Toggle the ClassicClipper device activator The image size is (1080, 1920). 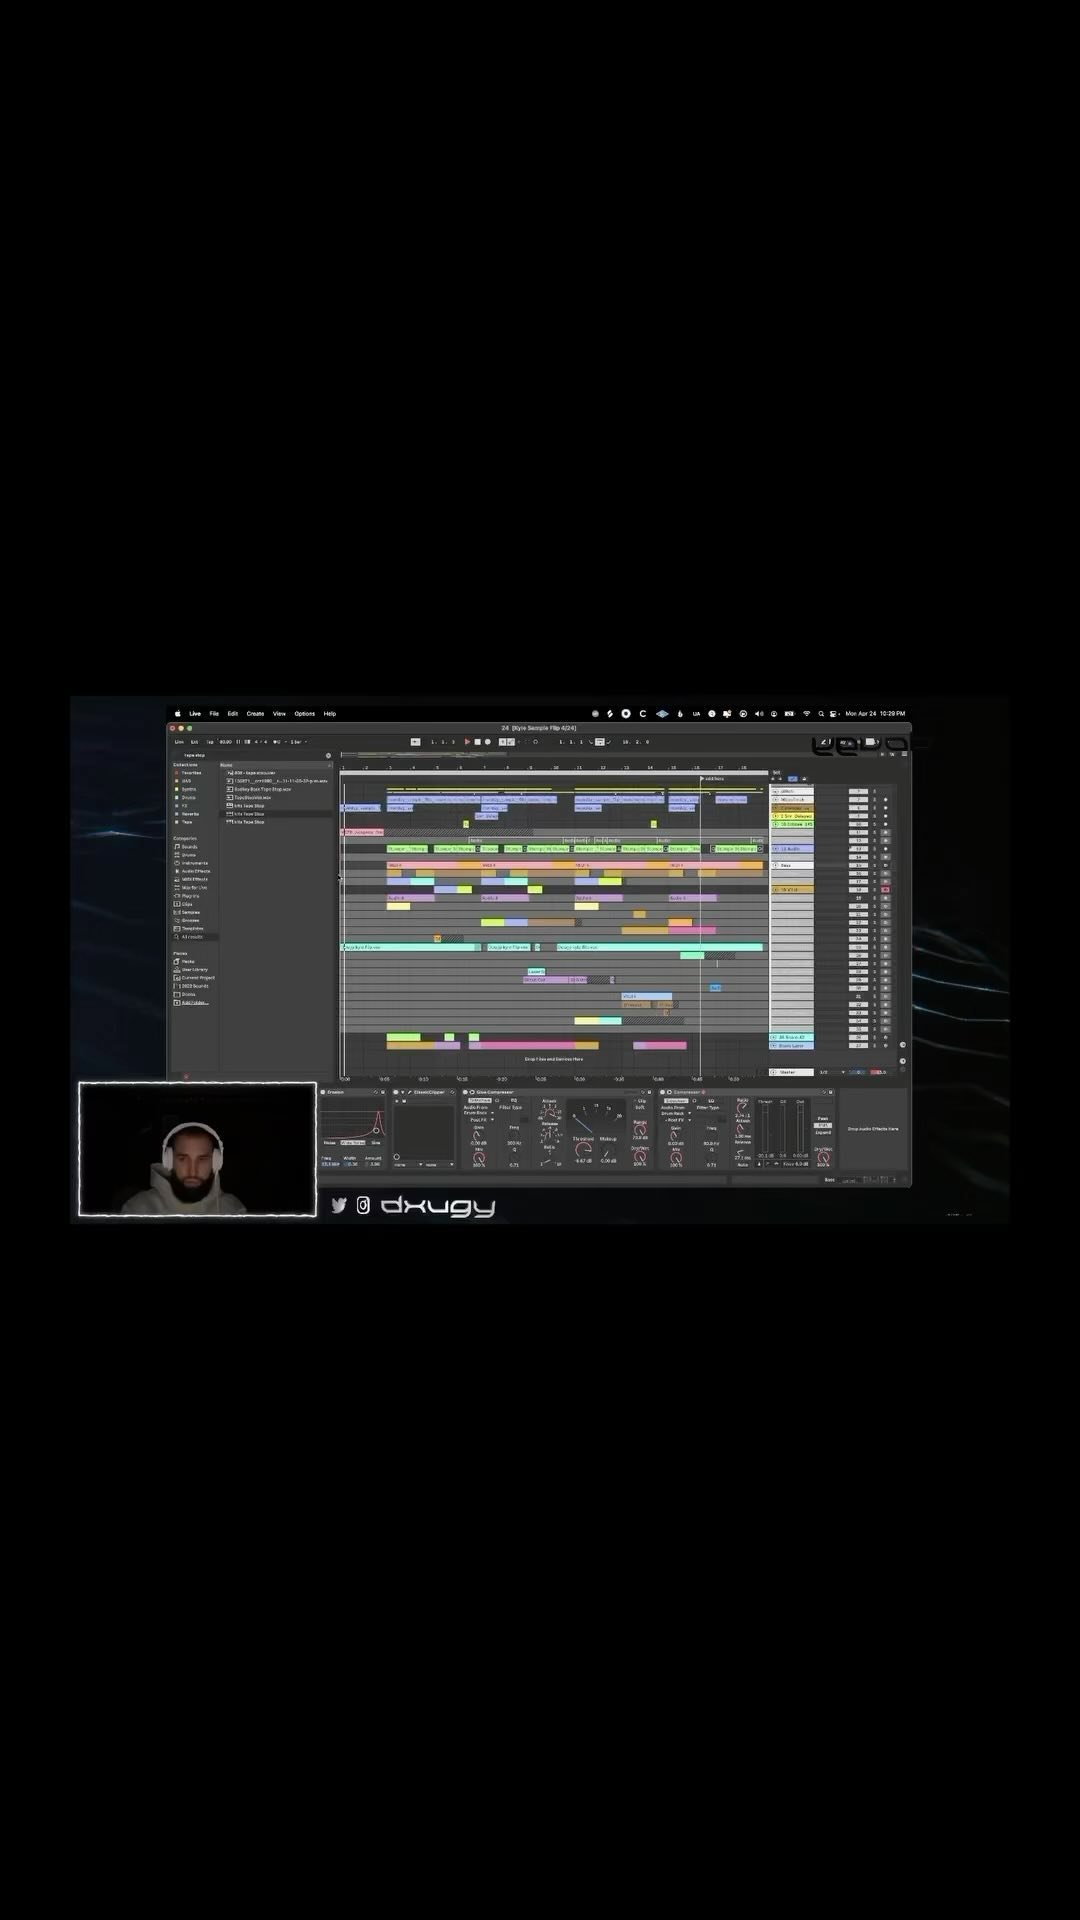pos(396,1092)
